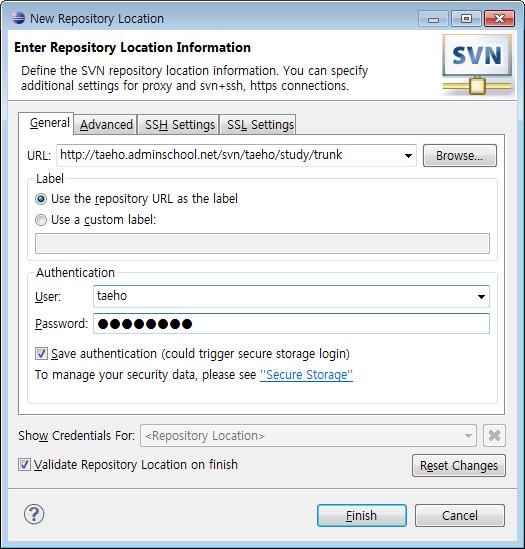The width and height of the screenshot is (525, 549).
Task: Click the Eclipse icon in title bar
Action: (x=18, y=18)
